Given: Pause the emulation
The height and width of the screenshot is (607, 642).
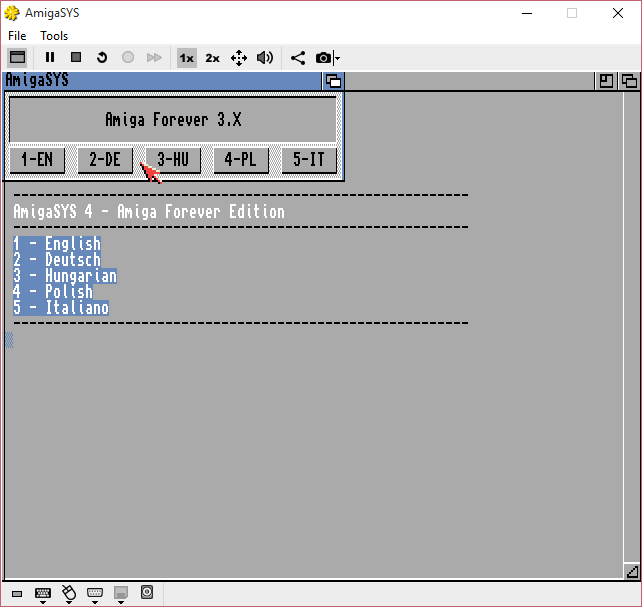Looking at the screenshot, I should click(50, 57).
